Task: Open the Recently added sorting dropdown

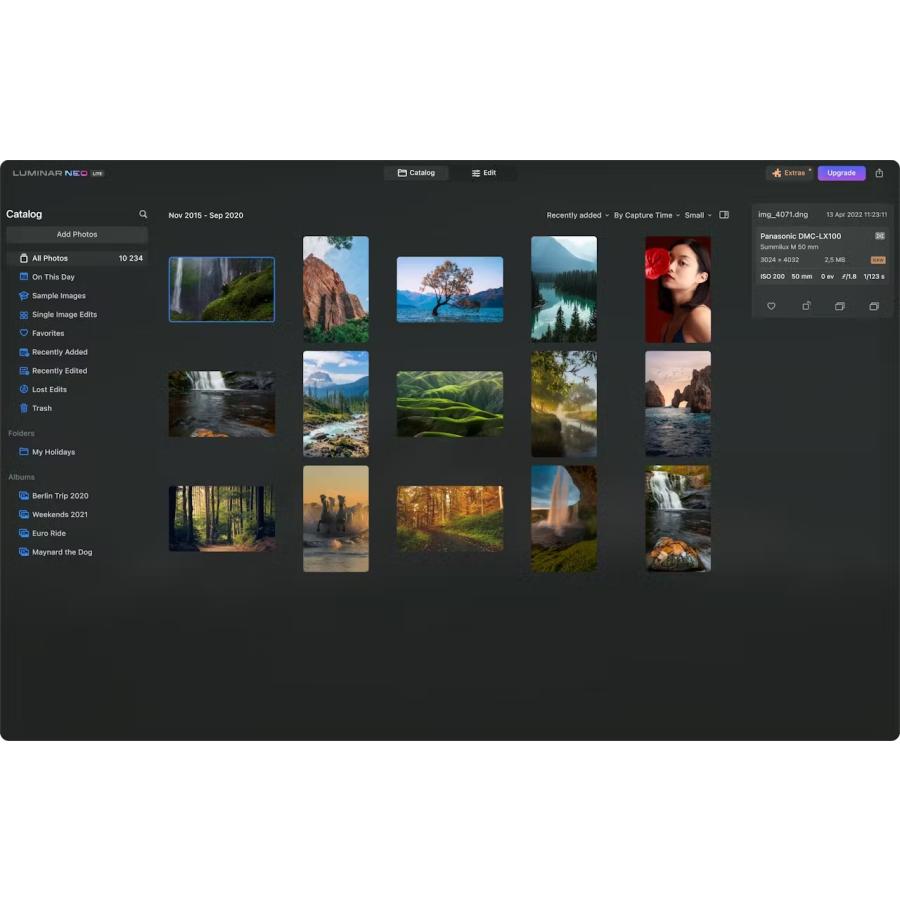Action: [x=577, y=215]
